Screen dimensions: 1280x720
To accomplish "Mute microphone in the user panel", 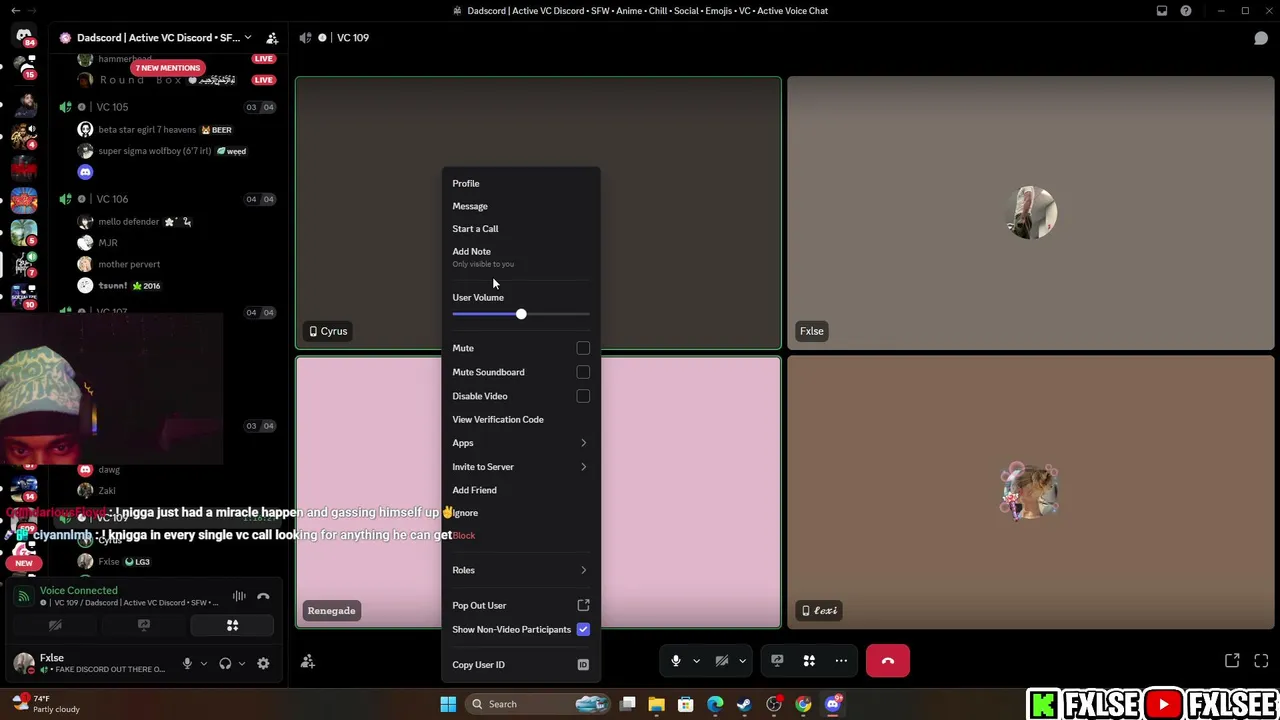I will tap(187, 663).
